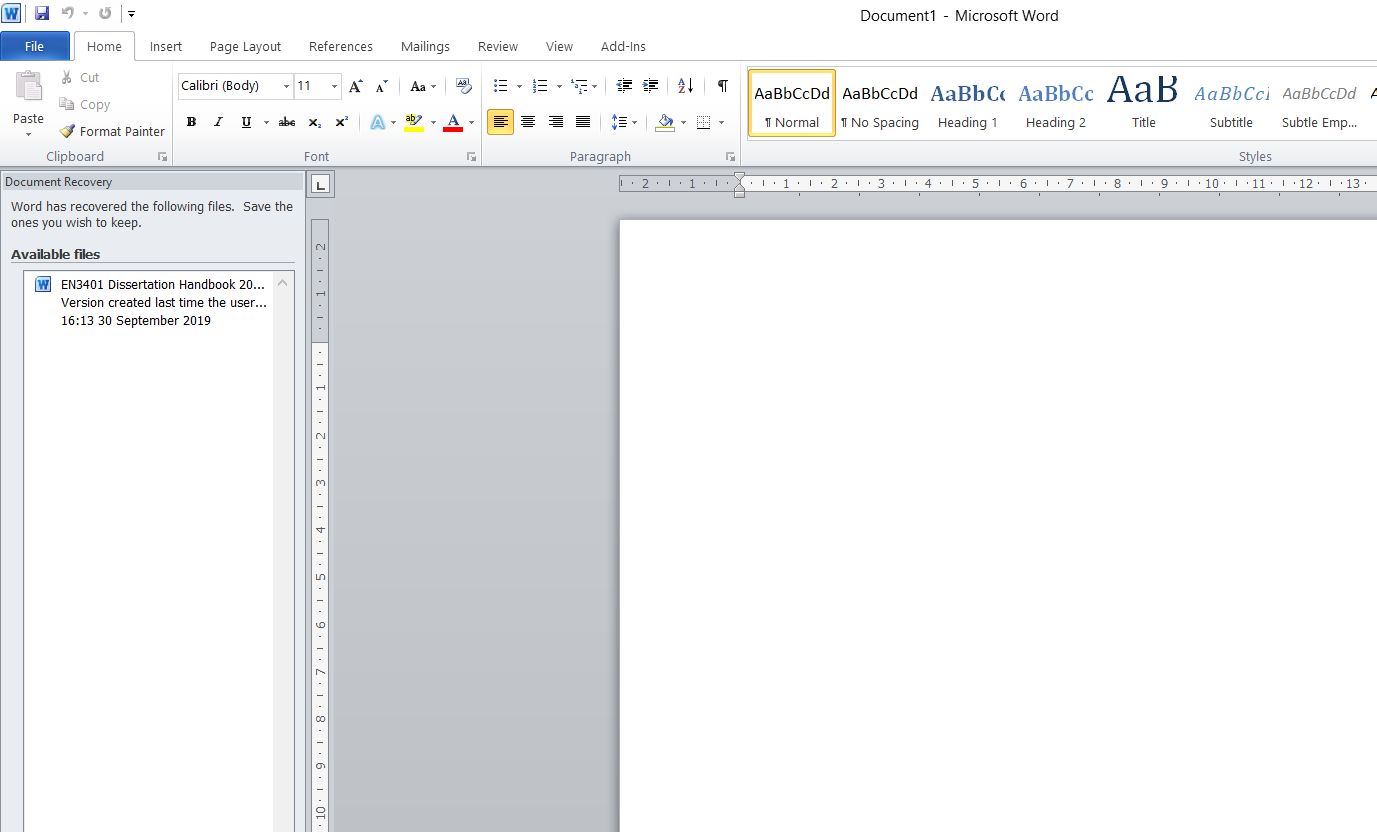Select Justify alignment
The height and width of the screenshot is (832, 1377).
[583, 122]
